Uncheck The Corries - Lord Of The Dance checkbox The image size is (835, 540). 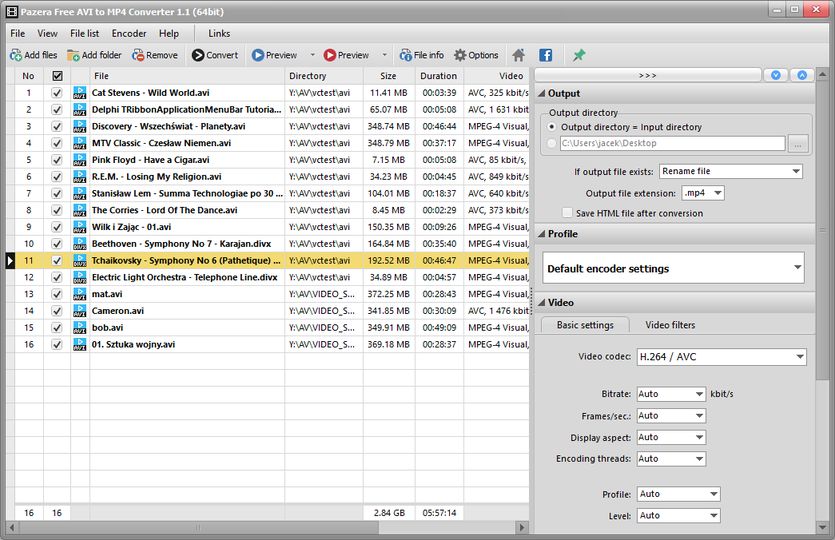(x=56, y=210)
